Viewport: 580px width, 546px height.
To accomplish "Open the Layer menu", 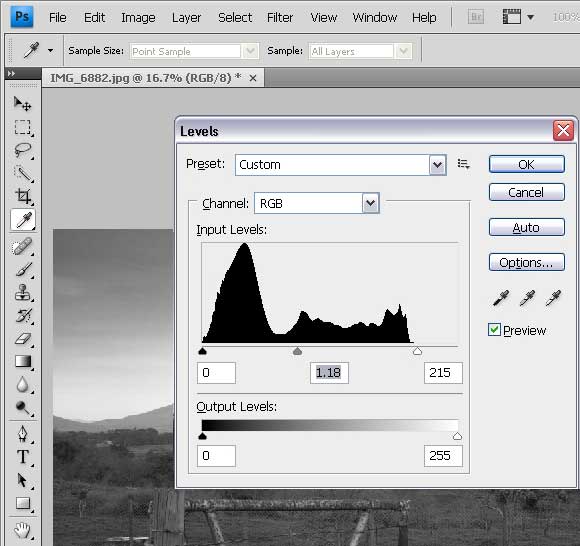I will 186,17.
